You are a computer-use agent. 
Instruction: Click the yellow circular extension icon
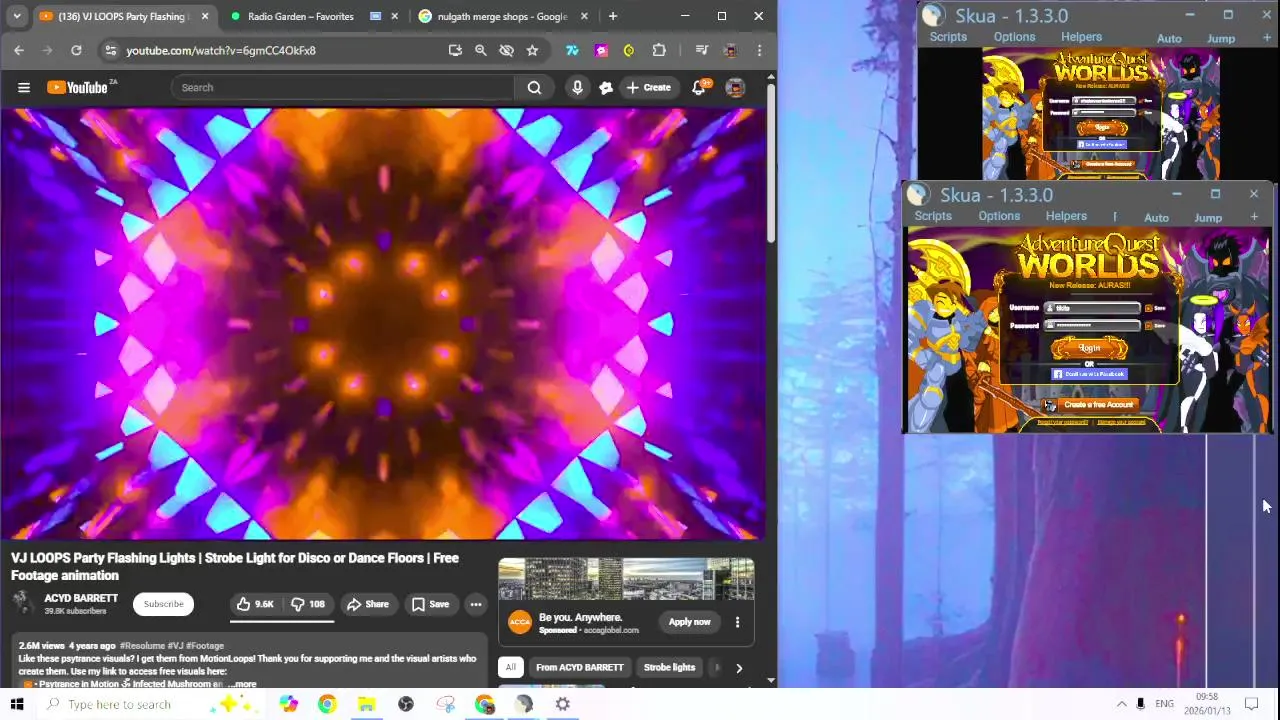tap(629, 50)
